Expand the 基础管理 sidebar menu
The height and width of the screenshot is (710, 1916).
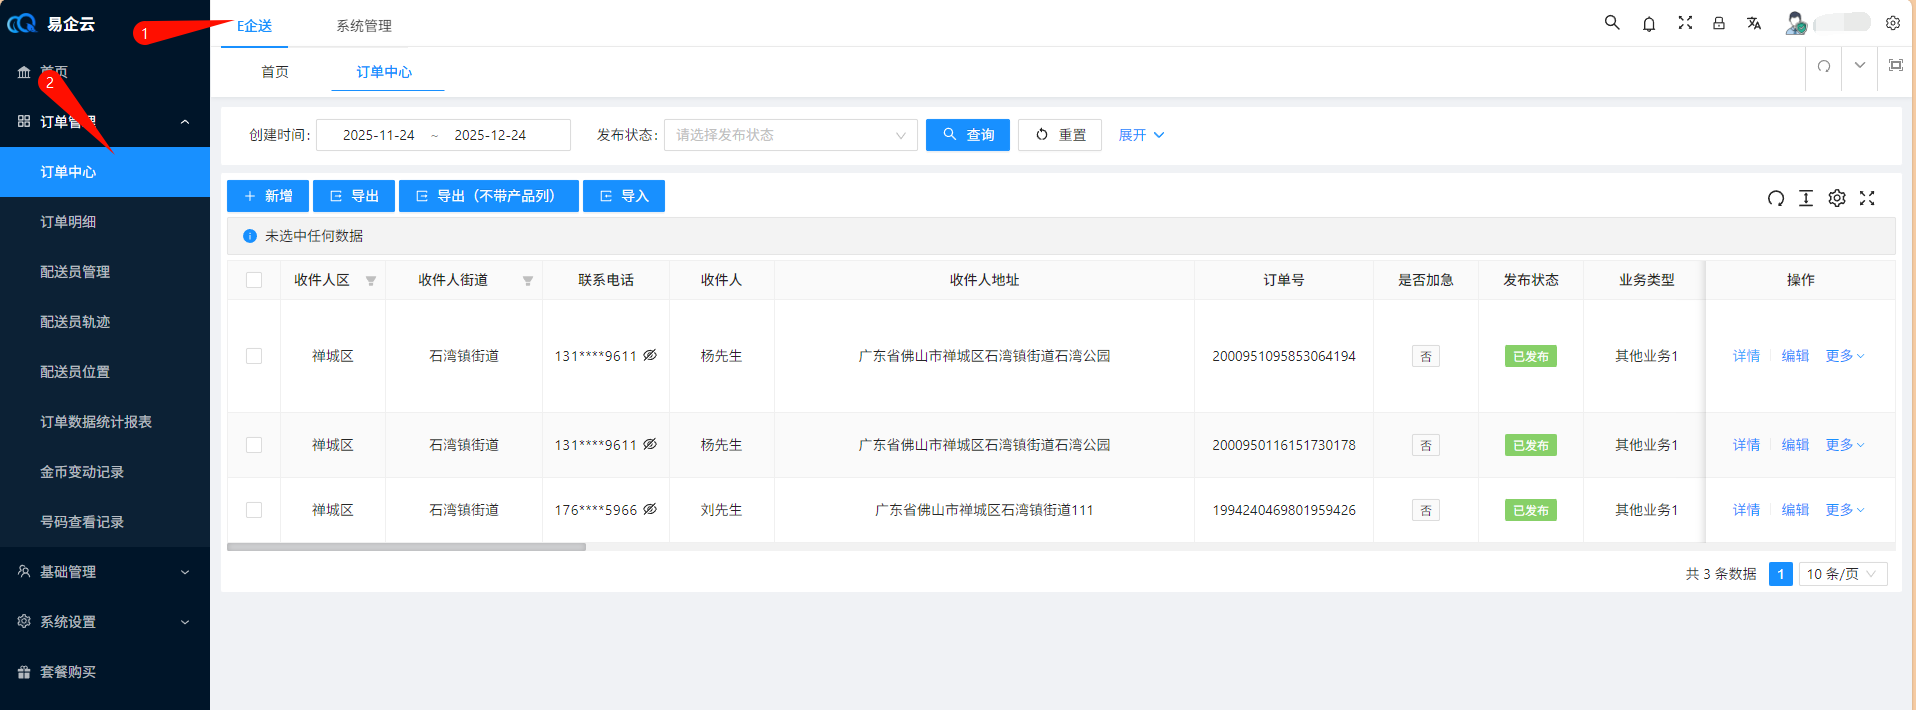pyautogui.click(x=105, y=572)
